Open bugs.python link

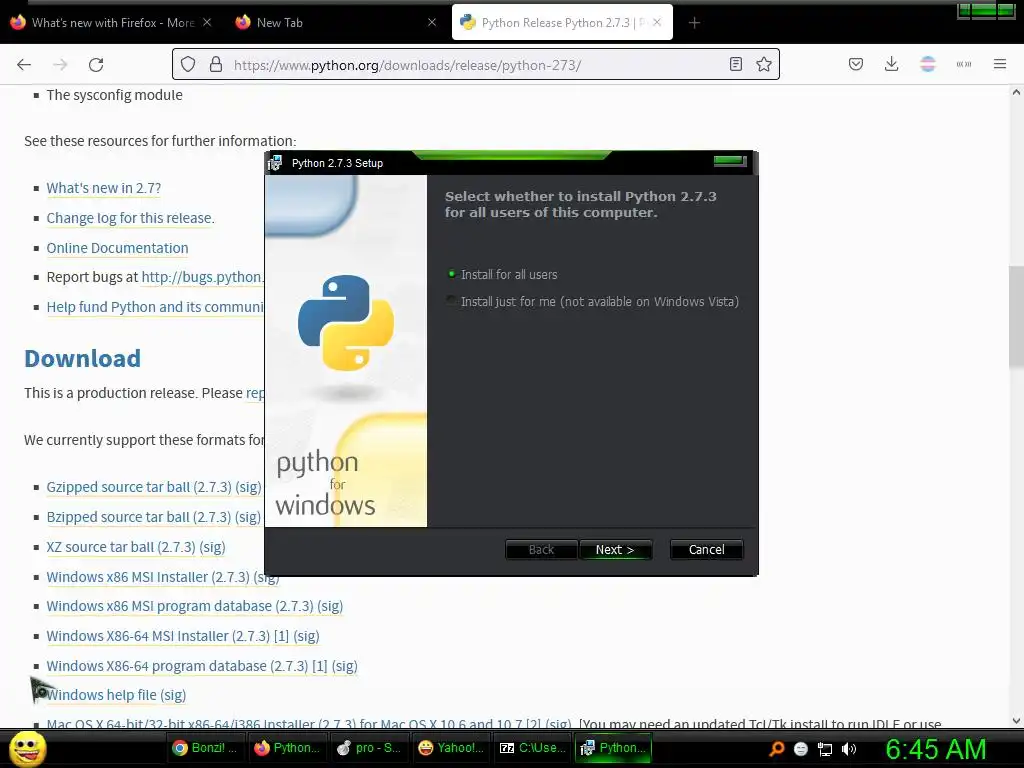pos(202,277)
